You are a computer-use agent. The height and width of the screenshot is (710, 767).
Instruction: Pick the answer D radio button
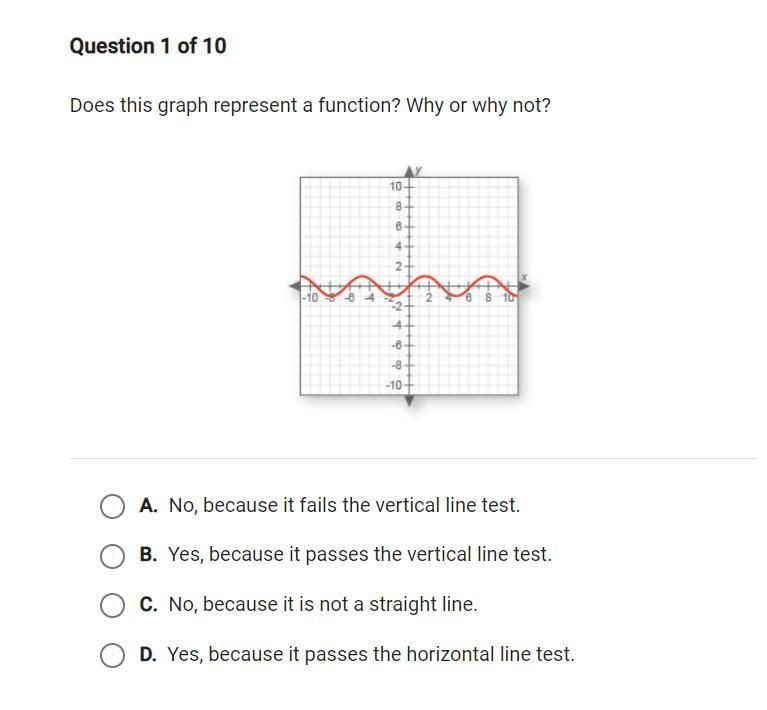[x=113, y=655]
